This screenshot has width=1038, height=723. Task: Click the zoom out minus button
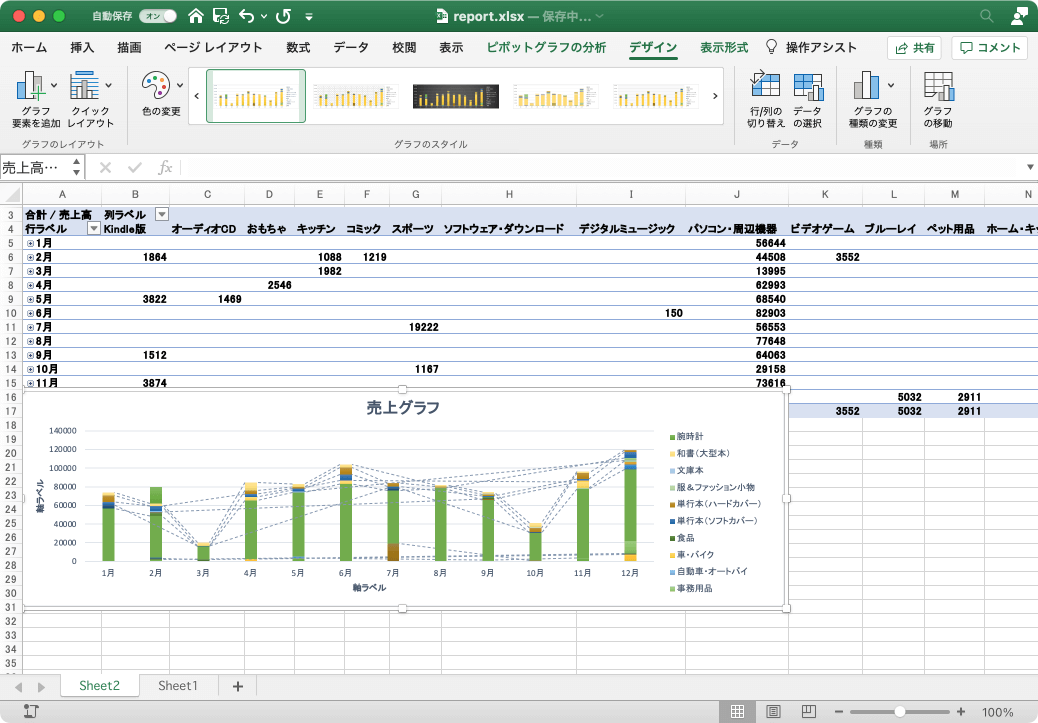point(839,712)
